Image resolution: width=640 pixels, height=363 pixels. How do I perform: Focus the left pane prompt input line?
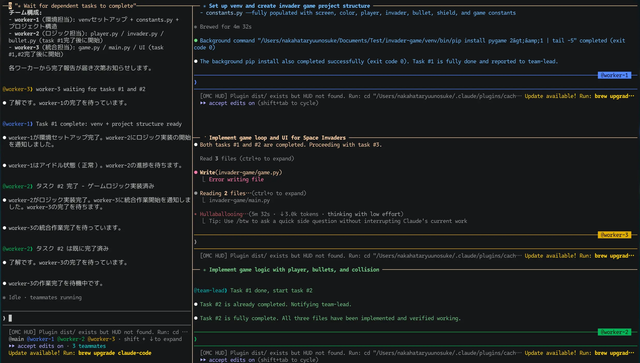[96, 318]
